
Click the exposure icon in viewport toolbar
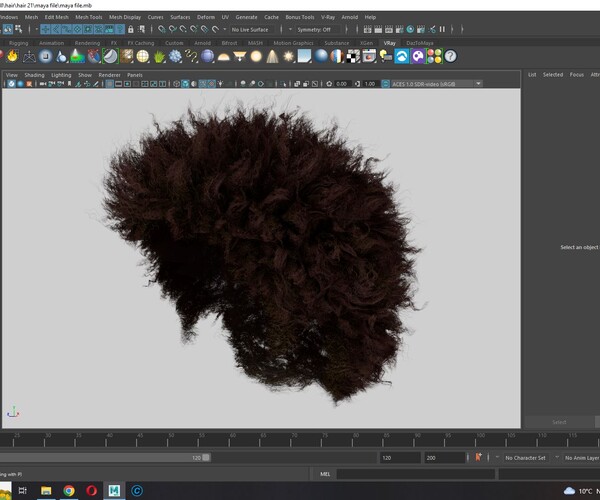(x=329, y=84)
